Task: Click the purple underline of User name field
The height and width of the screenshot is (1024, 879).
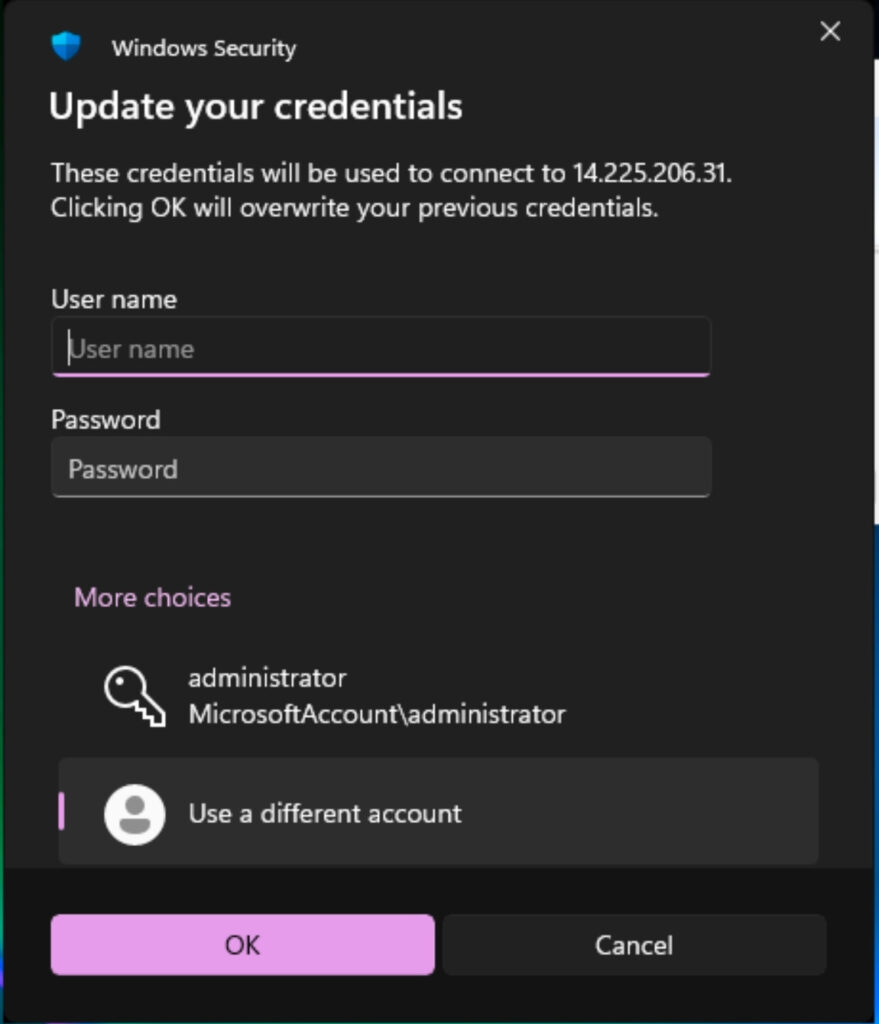Action: point(380,373)
